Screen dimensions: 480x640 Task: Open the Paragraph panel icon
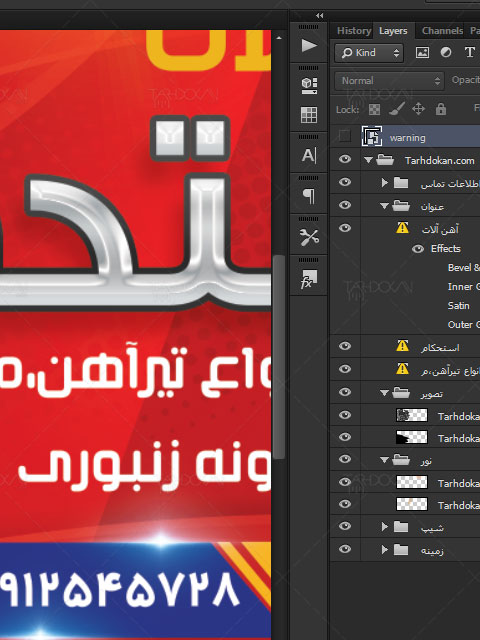tap(309, 196)
